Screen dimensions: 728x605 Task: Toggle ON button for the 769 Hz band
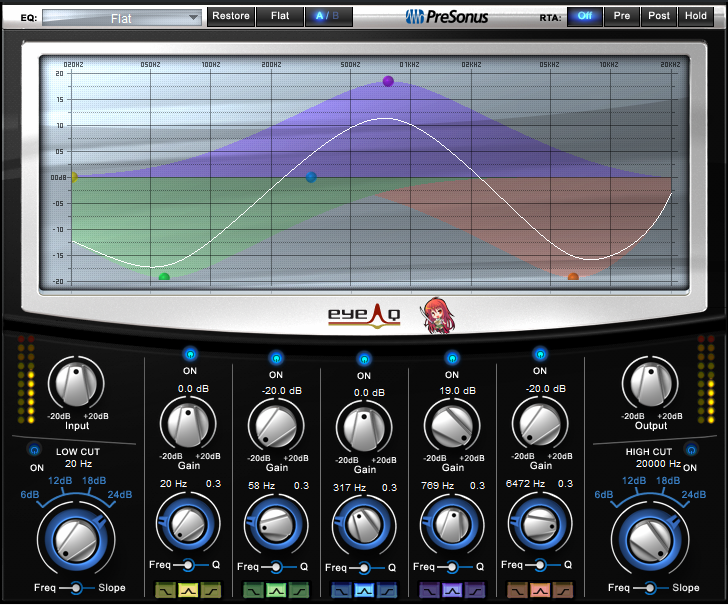click(452, 358)
